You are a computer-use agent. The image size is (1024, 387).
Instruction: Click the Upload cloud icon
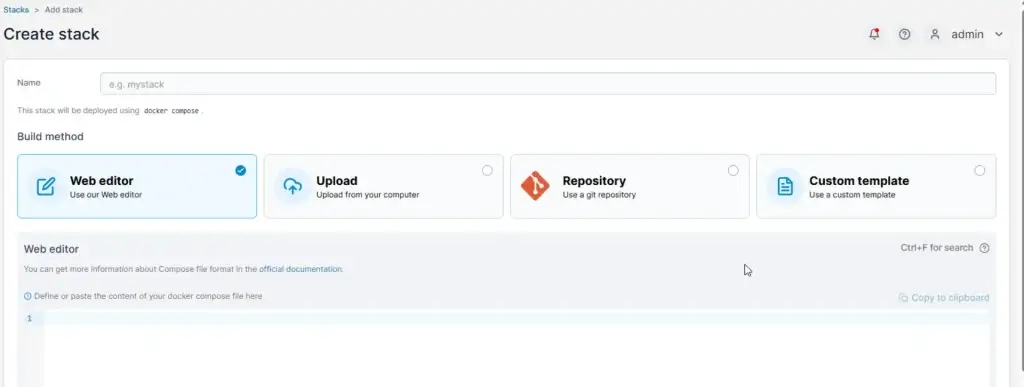(292, 187)
